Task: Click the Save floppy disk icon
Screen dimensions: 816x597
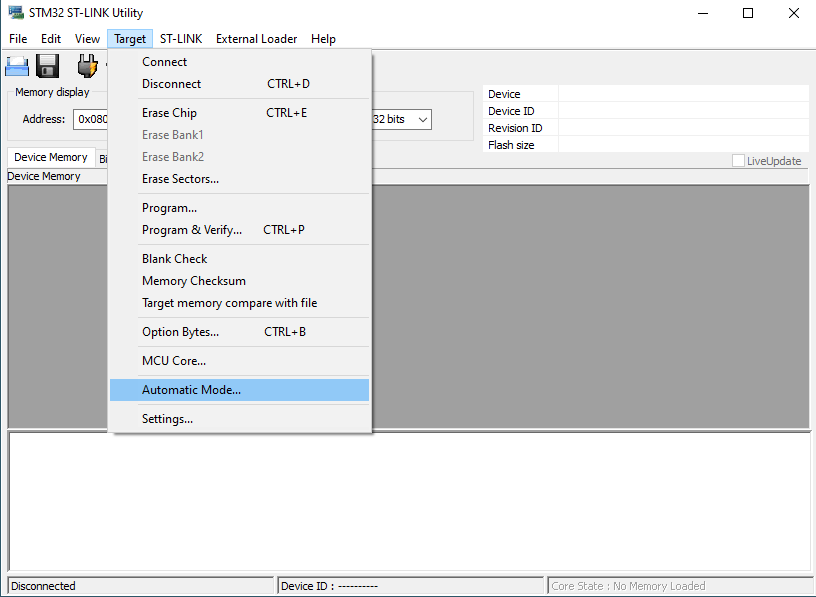Action: pos(47,66)
